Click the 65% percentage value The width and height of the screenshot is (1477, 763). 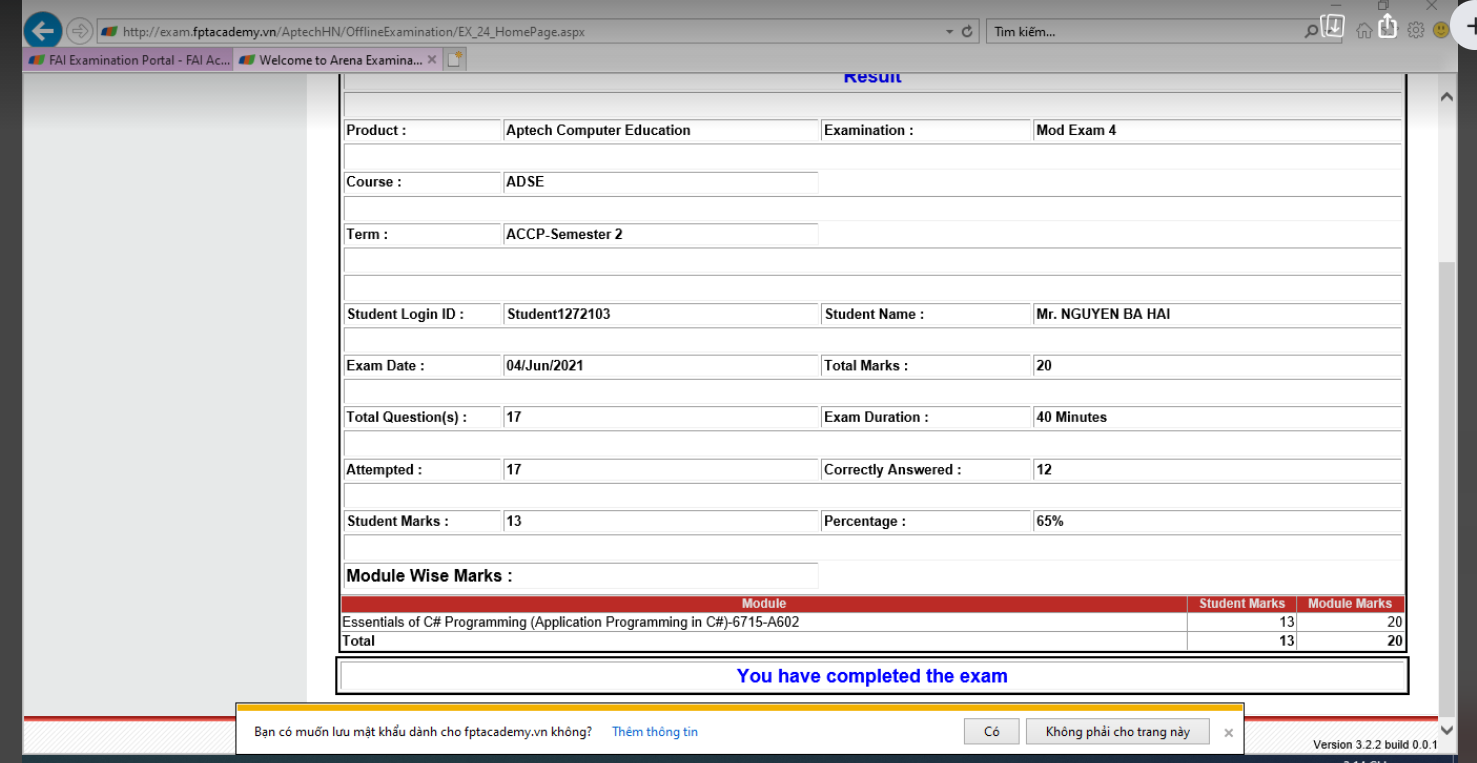(1050, 521)
